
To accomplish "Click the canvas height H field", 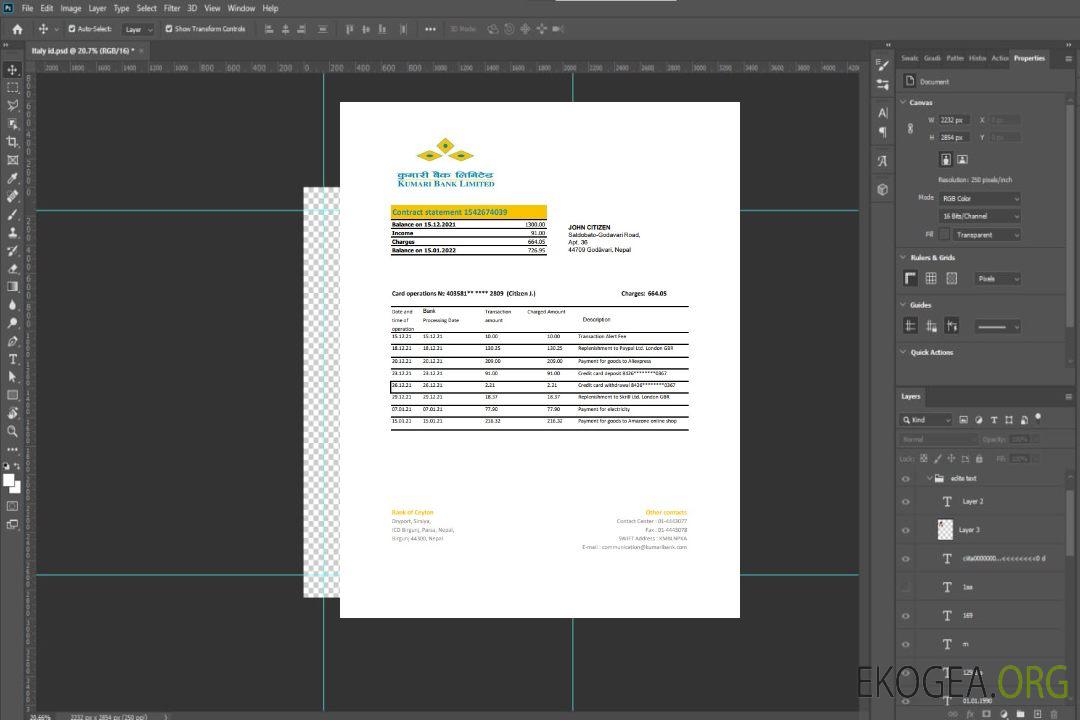I will pos(955,138).
